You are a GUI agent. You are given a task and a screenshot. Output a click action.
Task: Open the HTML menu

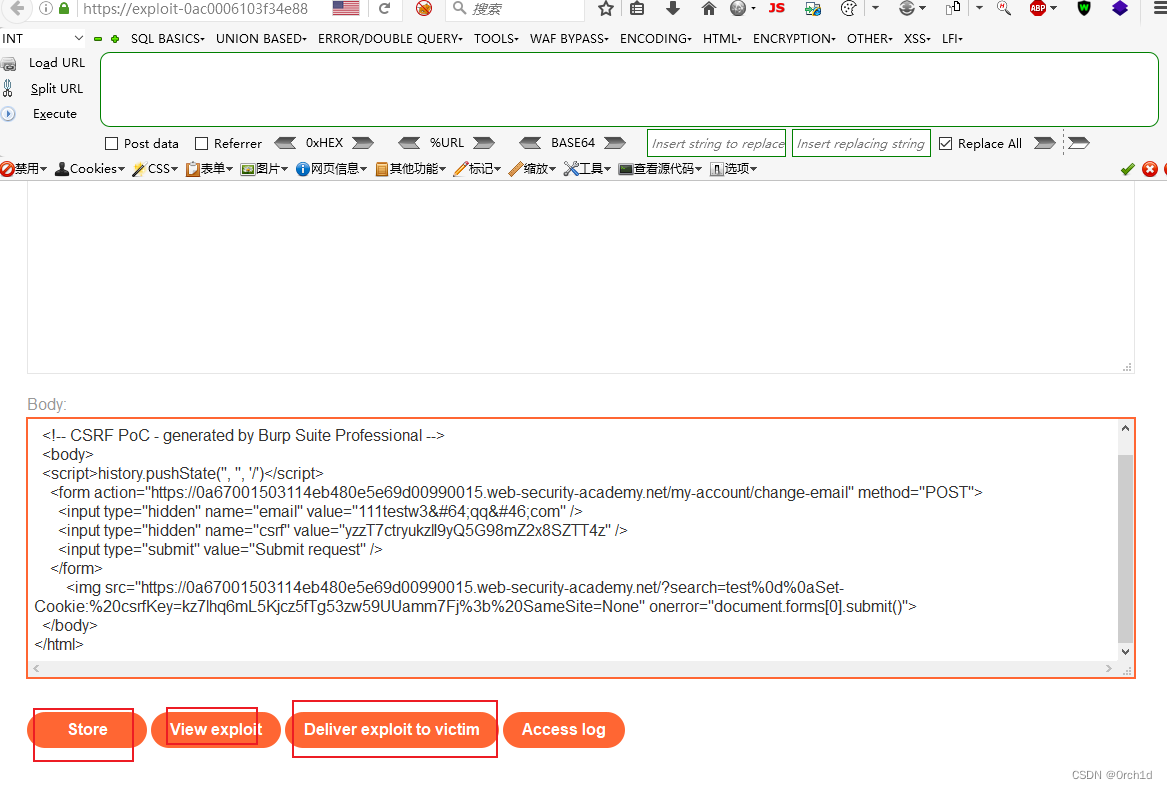point(722,39)
